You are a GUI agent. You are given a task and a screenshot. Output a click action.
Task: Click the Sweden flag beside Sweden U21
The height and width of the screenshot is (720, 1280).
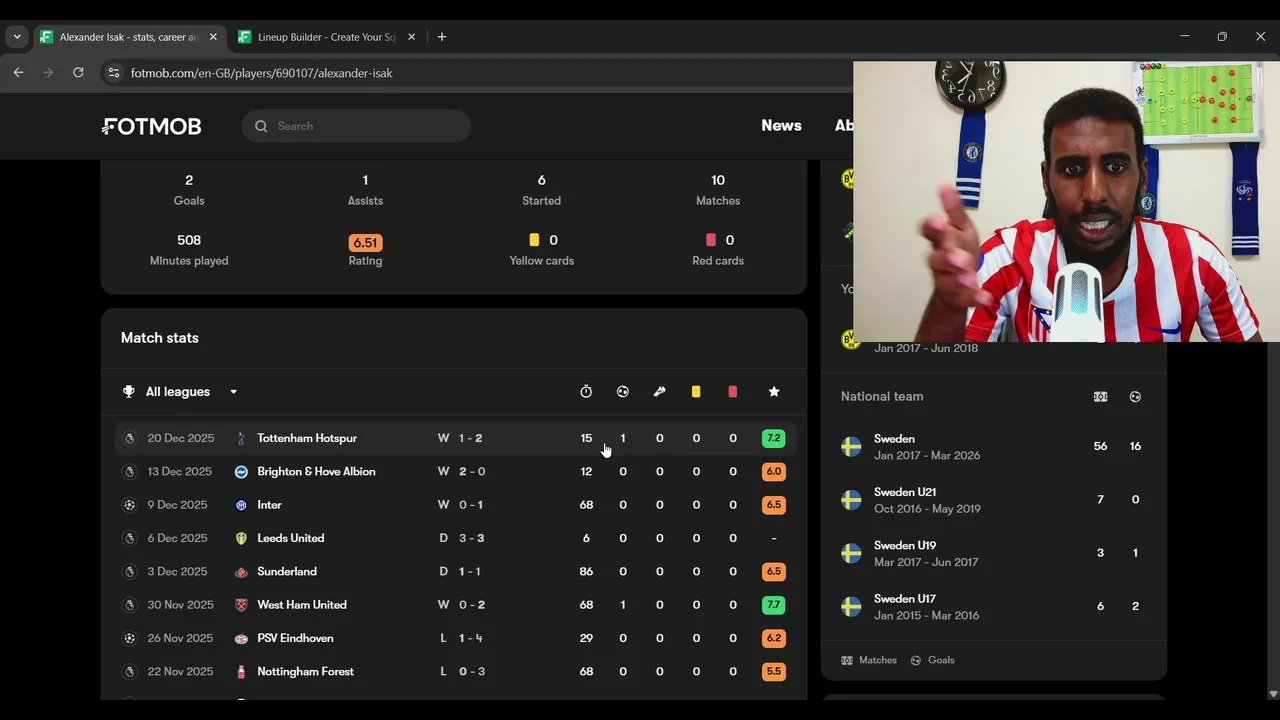tap(851, 500)
